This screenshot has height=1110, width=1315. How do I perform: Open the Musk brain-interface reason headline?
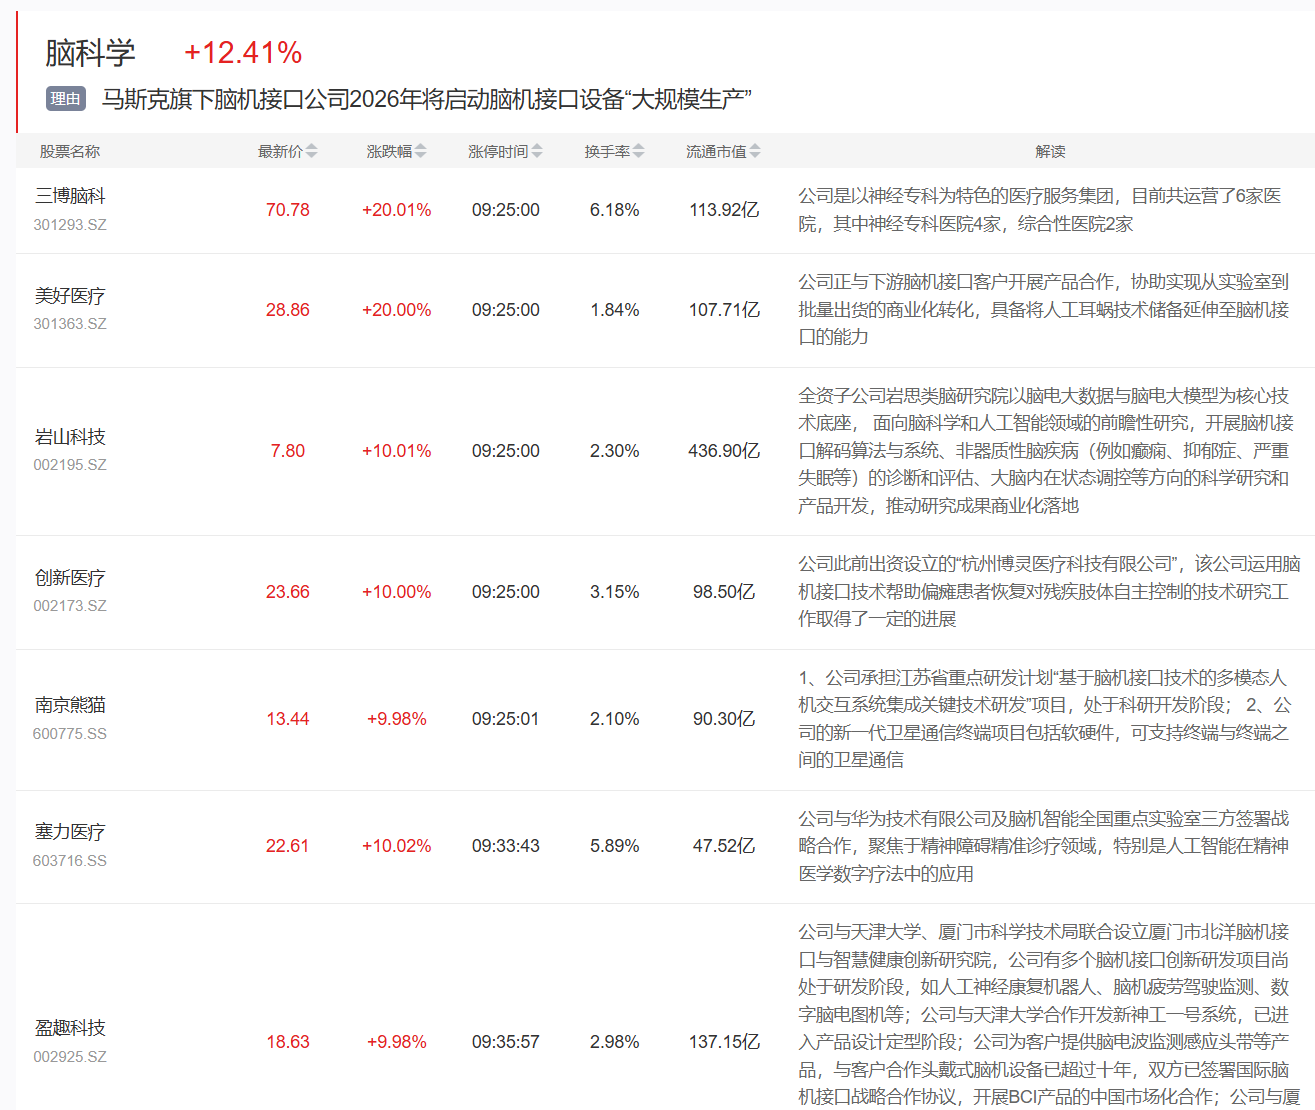pyautogui.click(x=426, y=99)
